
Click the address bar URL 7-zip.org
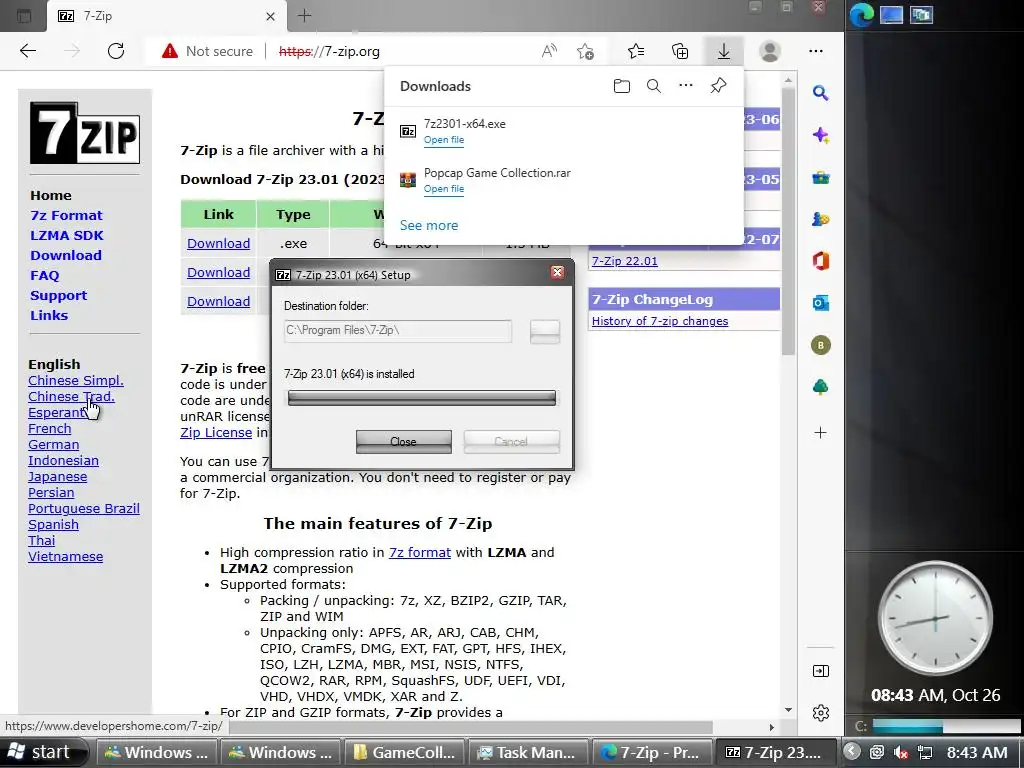(x=329, y=51)
